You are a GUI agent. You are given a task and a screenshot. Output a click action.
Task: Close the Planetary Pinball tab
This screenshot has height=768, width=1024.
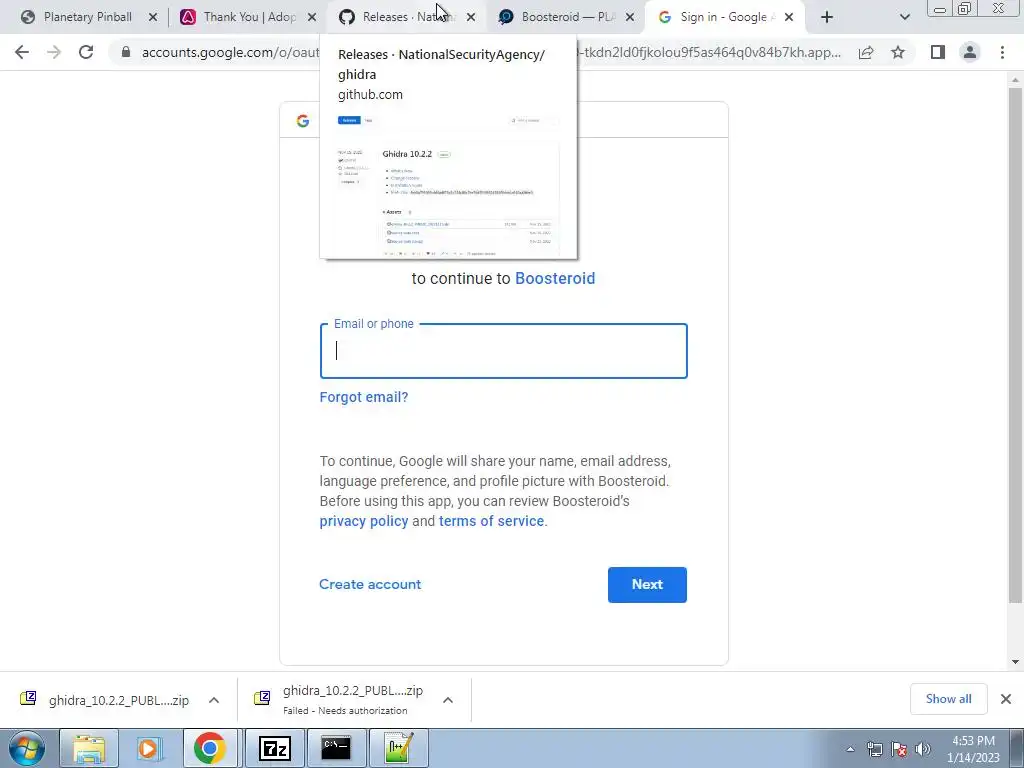point(153,18)
